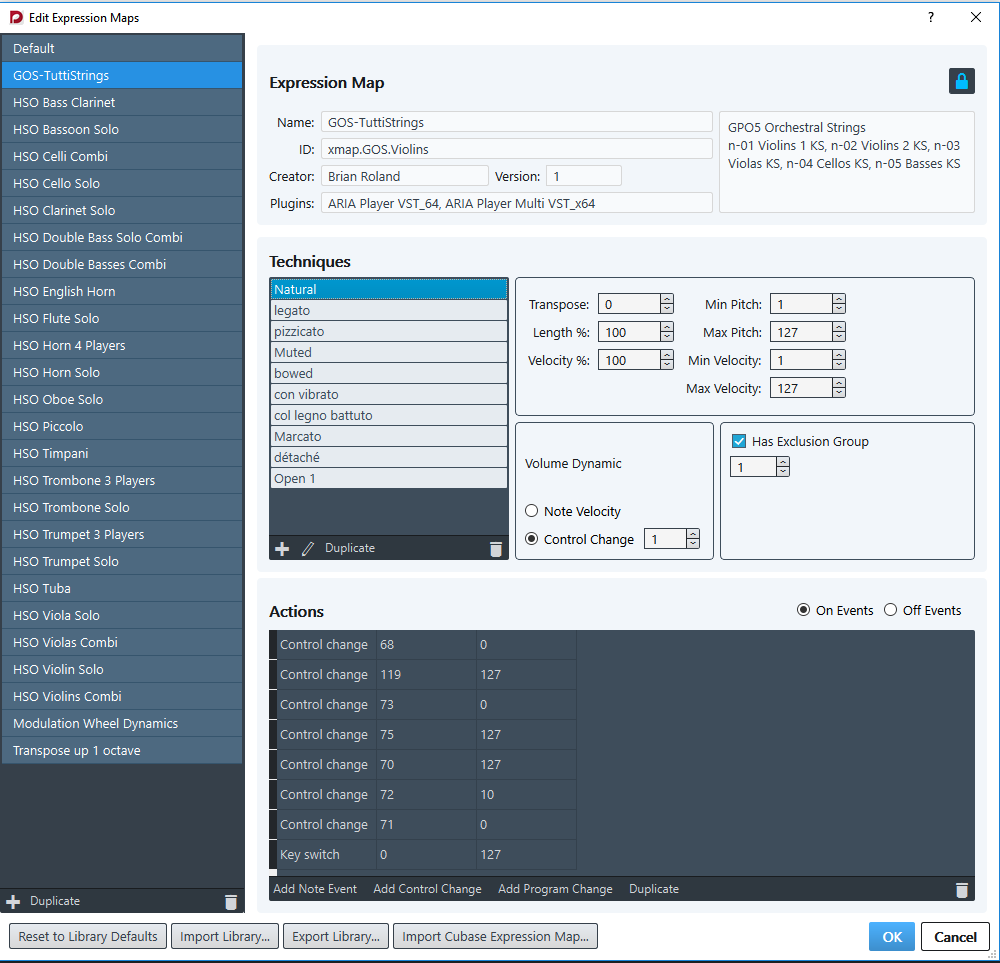The width and height of the screenshot is (1000, 963).
Task: Click Import Cubase Expression Map
Action: 496,936
